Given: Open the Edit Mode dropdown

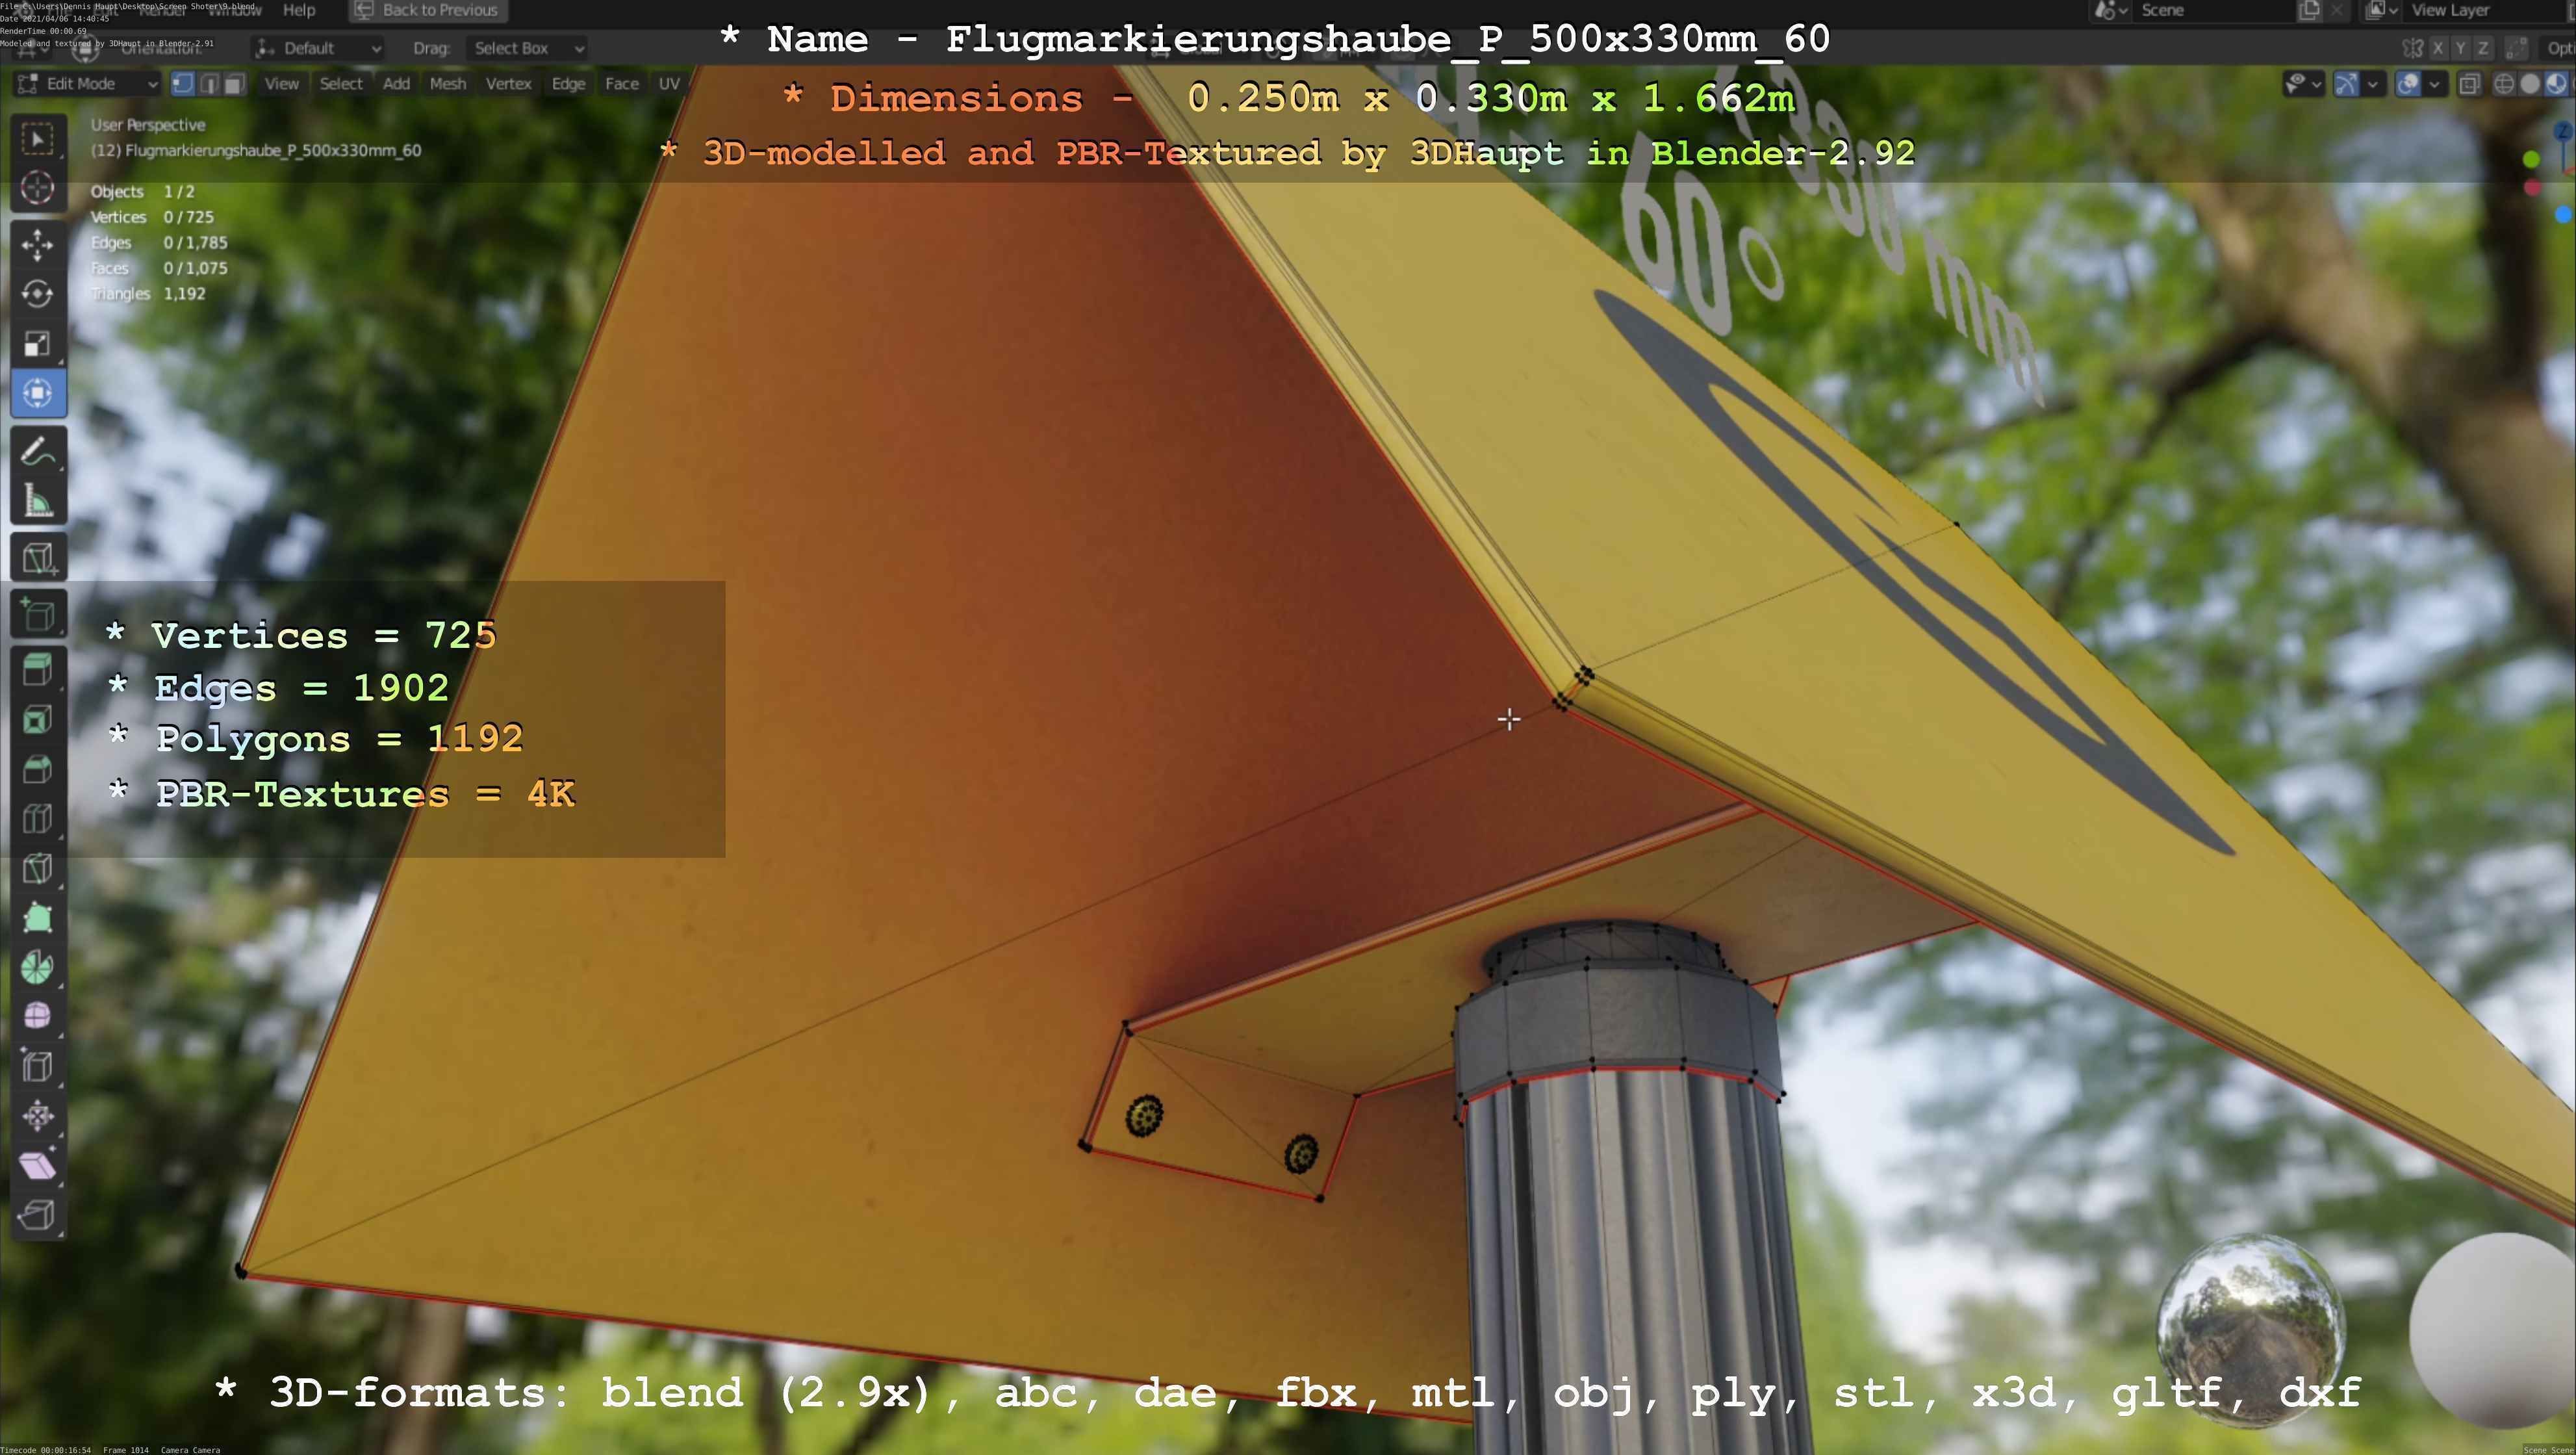Looking at the screenshot, I should pos(88,84).
